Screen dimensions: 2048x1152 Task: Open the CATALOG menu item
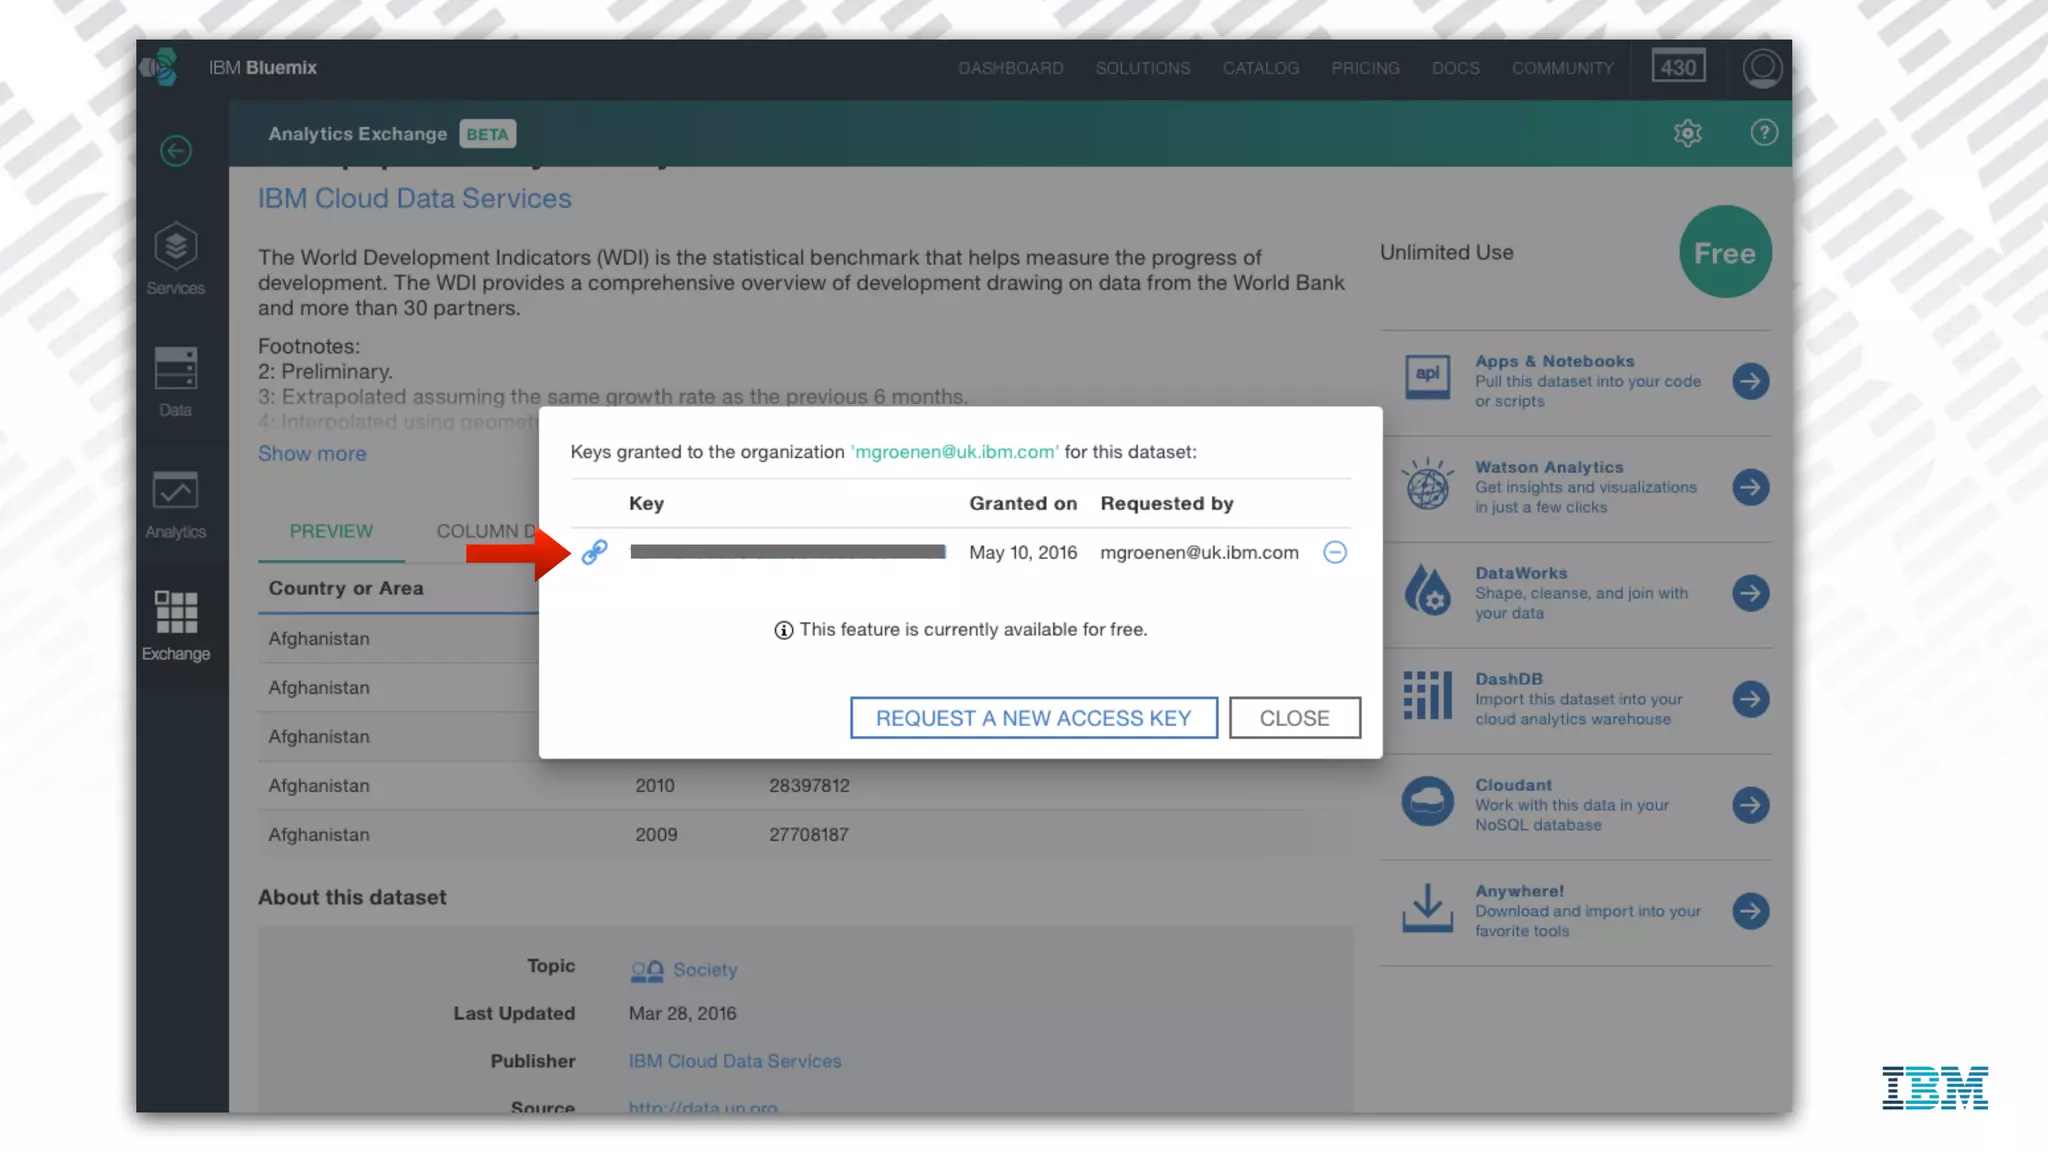(1260, 68)
